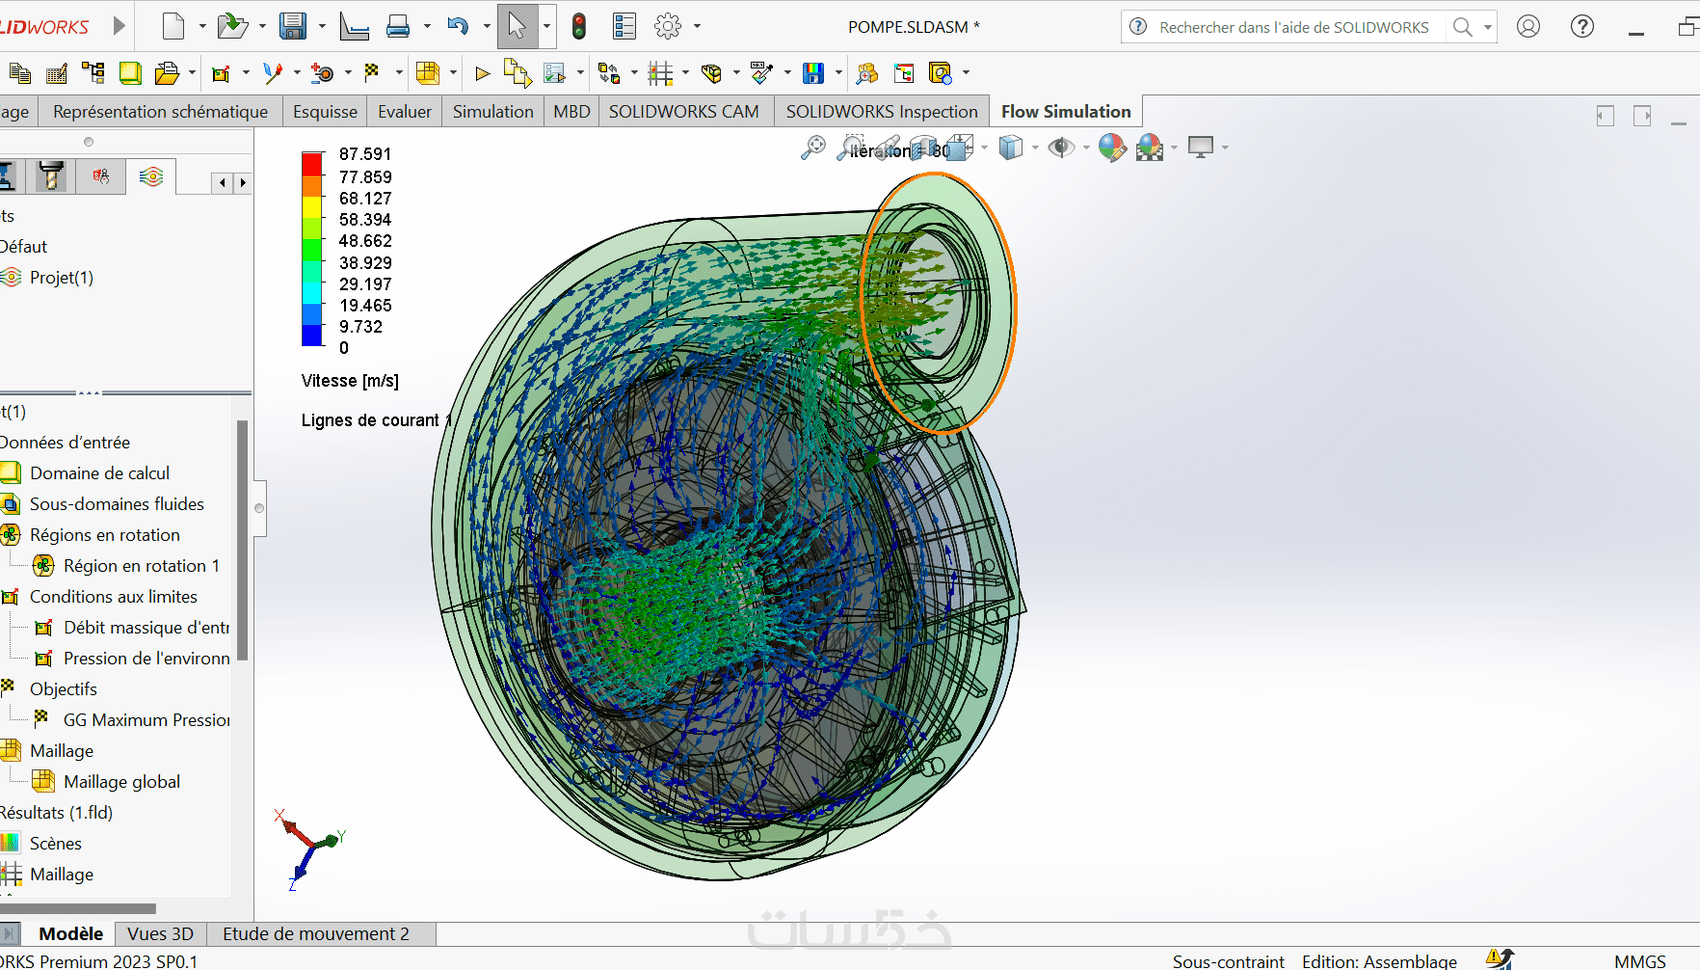Click the Rebuild traffic light icon
This screenshot has width=1700, height=970.
coord(579,26)
